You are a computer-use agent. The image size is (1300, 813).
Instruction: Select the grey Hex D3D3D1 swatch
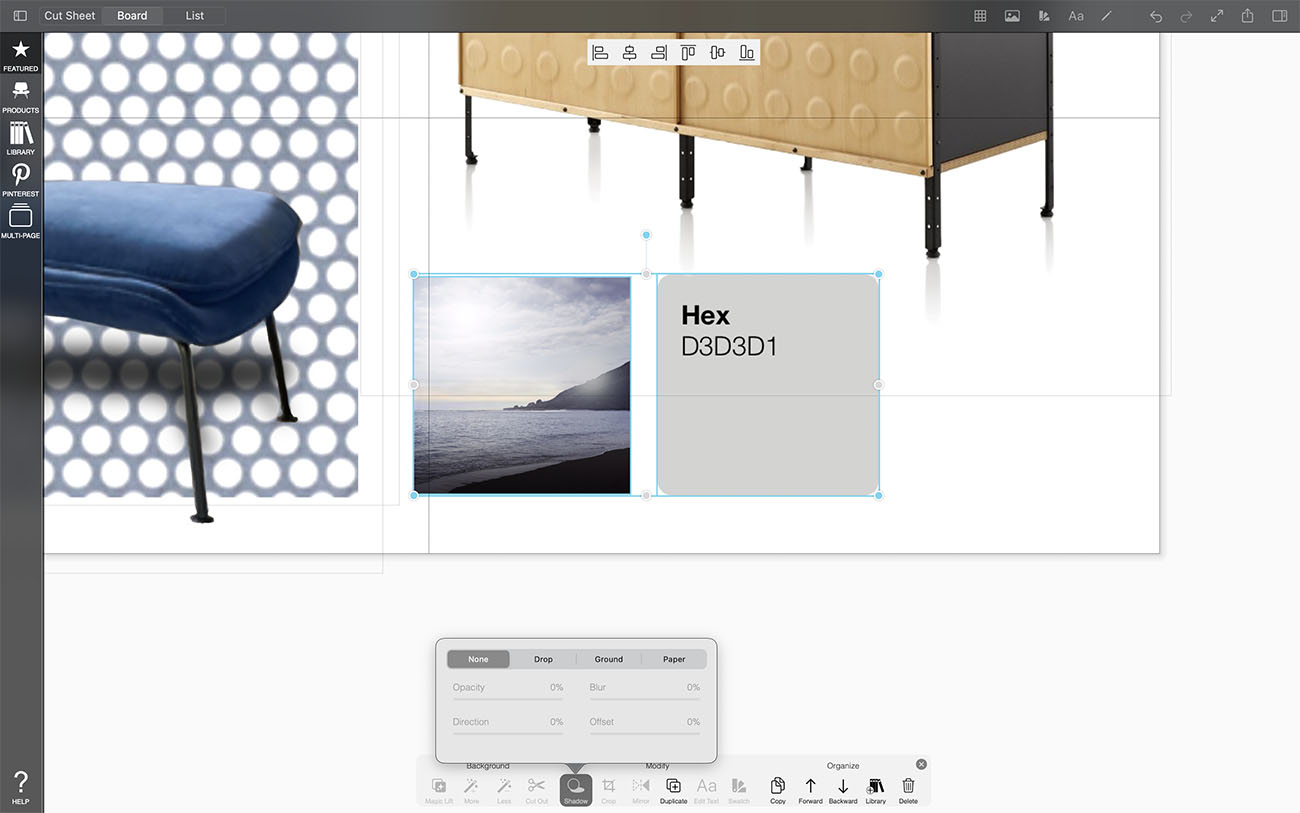(768, 420)
